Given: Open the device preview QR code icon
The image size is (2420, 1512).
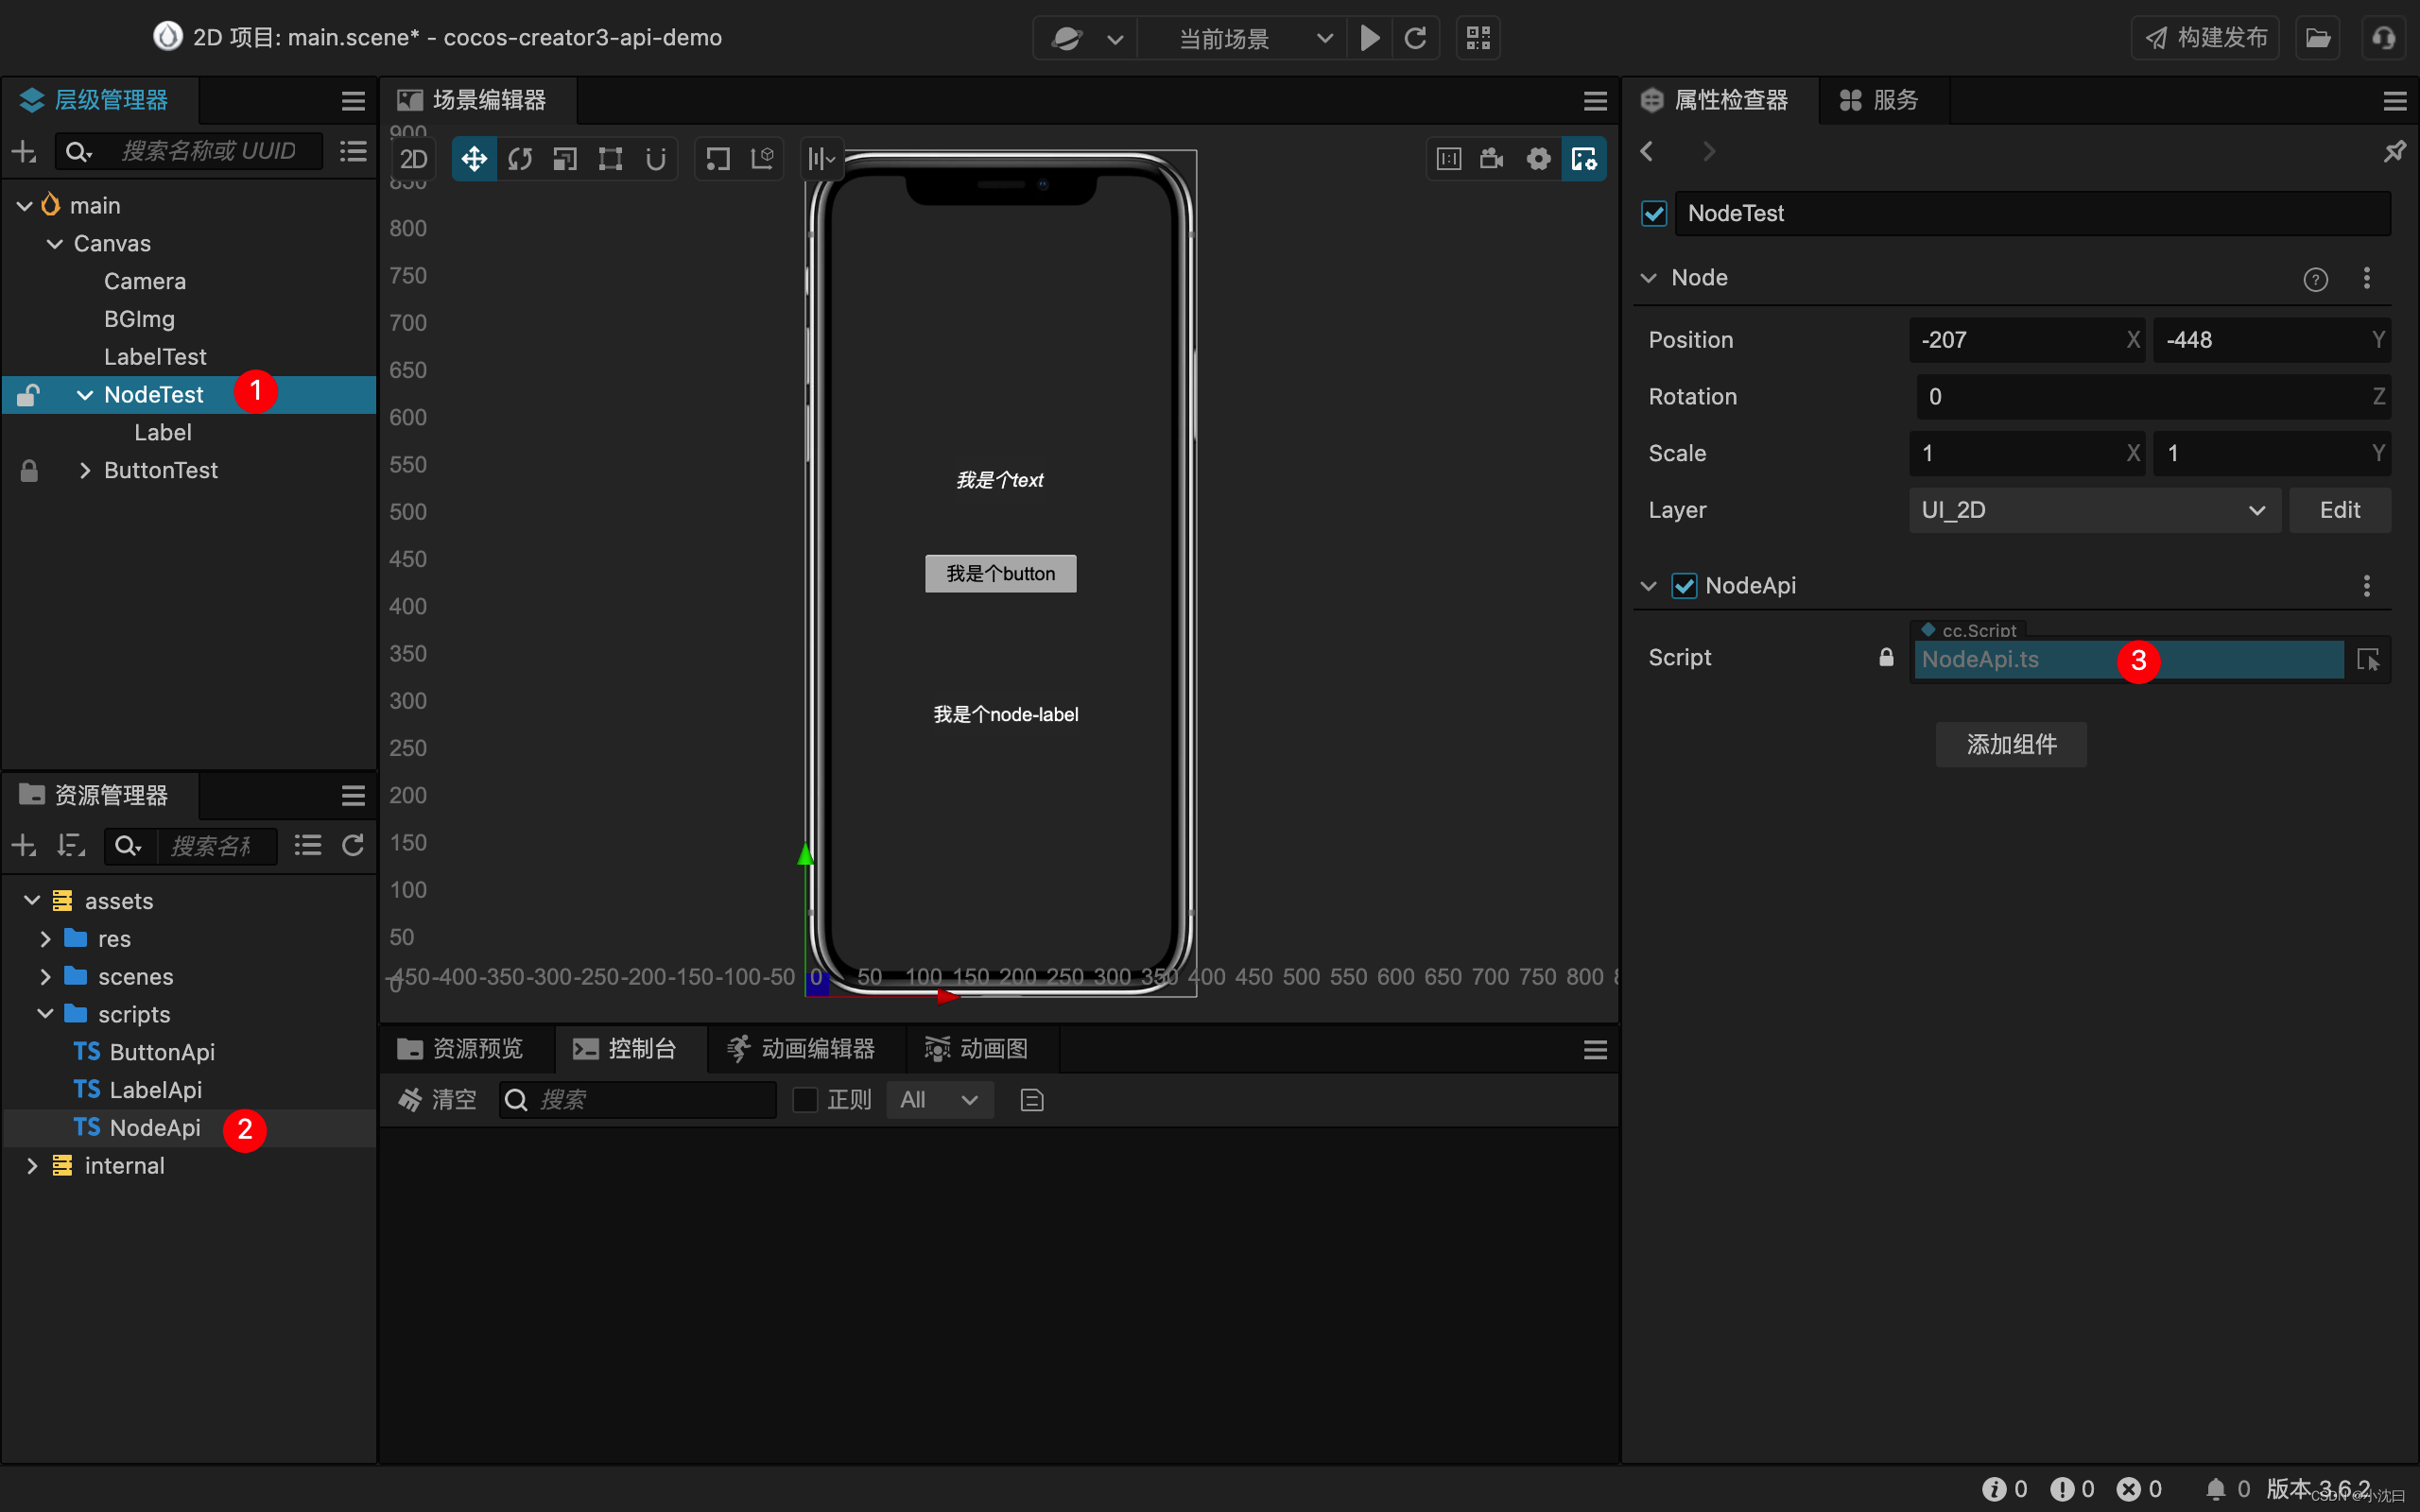Looking at the screenshot, I should (x=1478, y=38).
